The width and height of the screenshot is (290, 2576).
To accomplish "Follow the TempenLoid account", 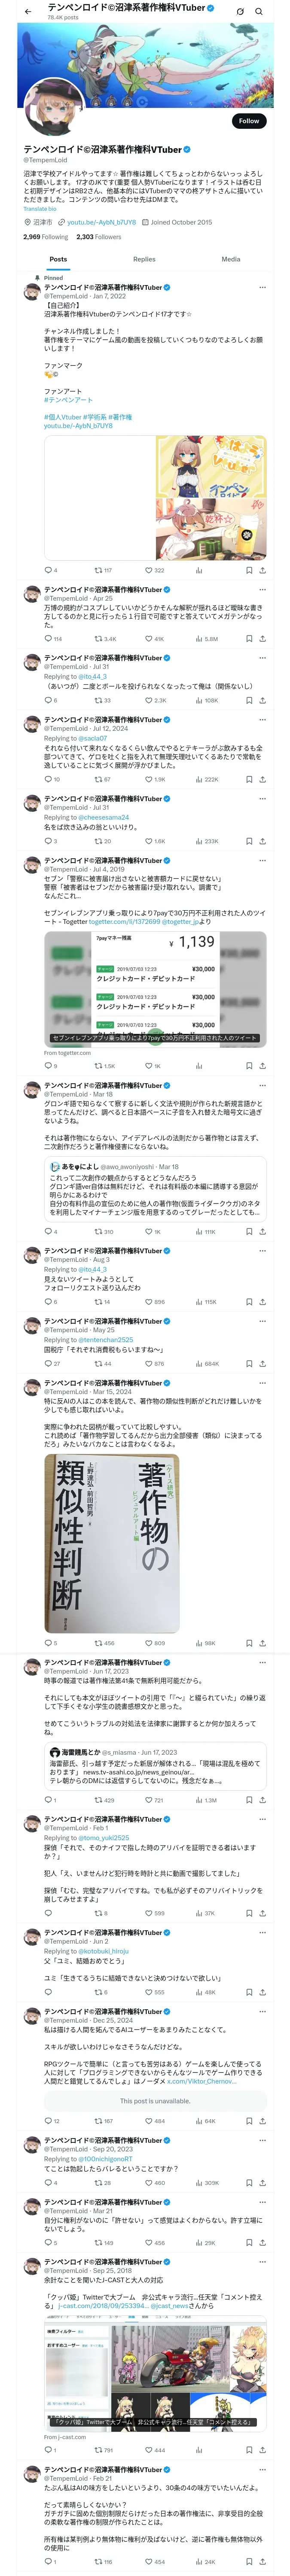I will click(248, 121).
